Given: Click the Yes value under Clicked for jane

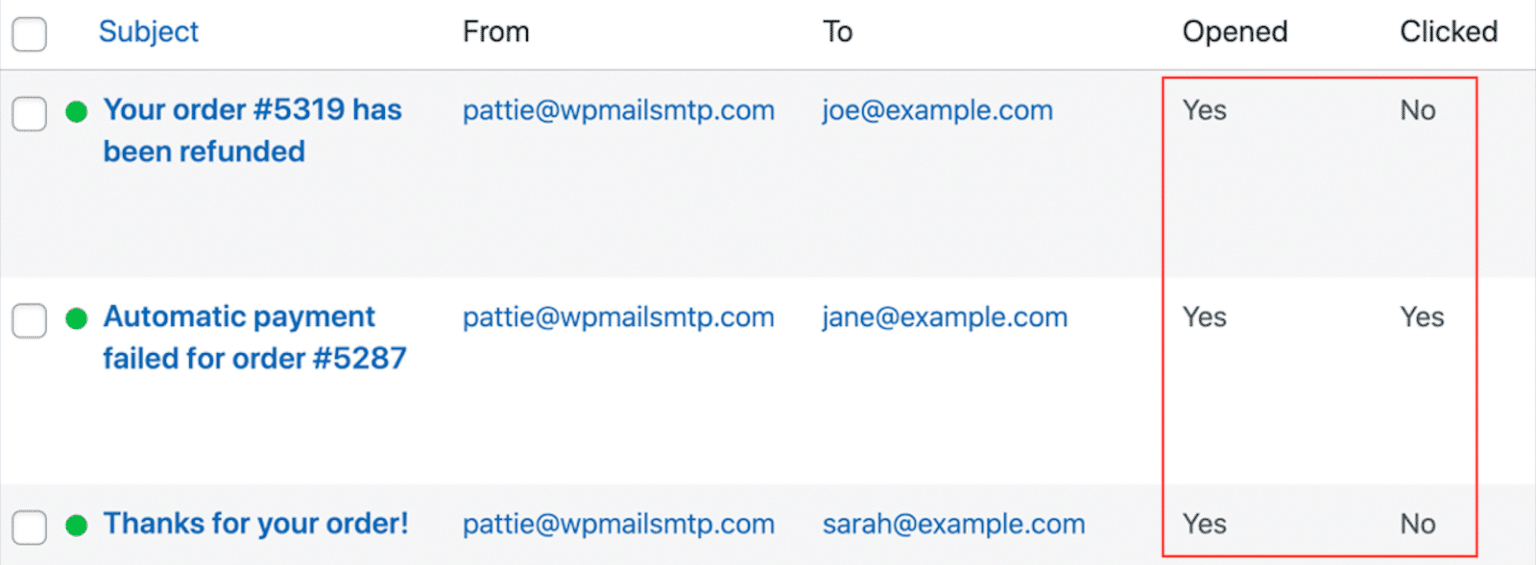Looking at the screenshot, I should 1422,318.
